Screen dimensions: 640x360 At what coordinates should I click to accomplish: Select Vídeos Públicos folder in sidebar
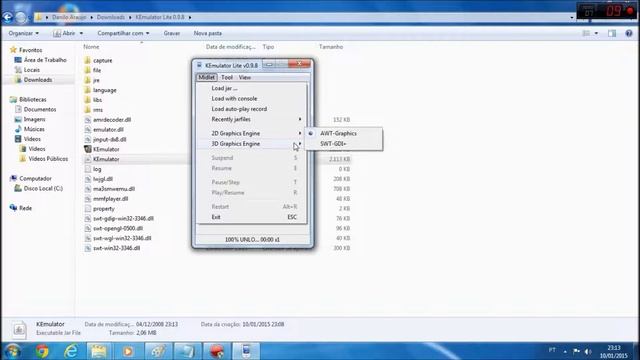coord(48,159)
